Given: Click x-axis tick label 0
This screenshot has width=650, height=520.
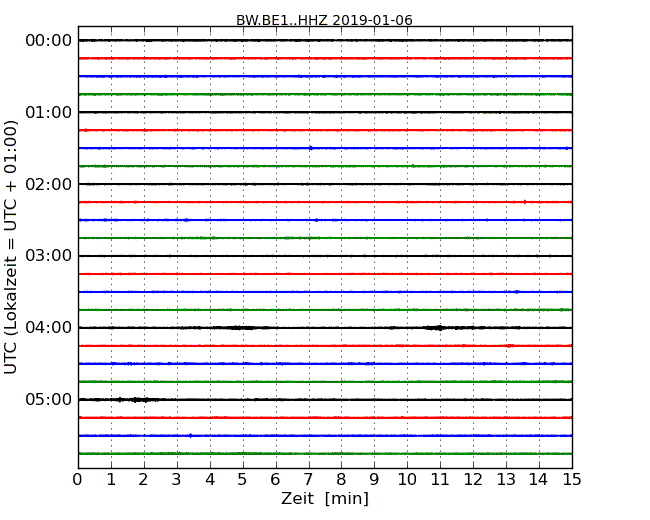Looking at the screenshot, I should tap(78, 480).
